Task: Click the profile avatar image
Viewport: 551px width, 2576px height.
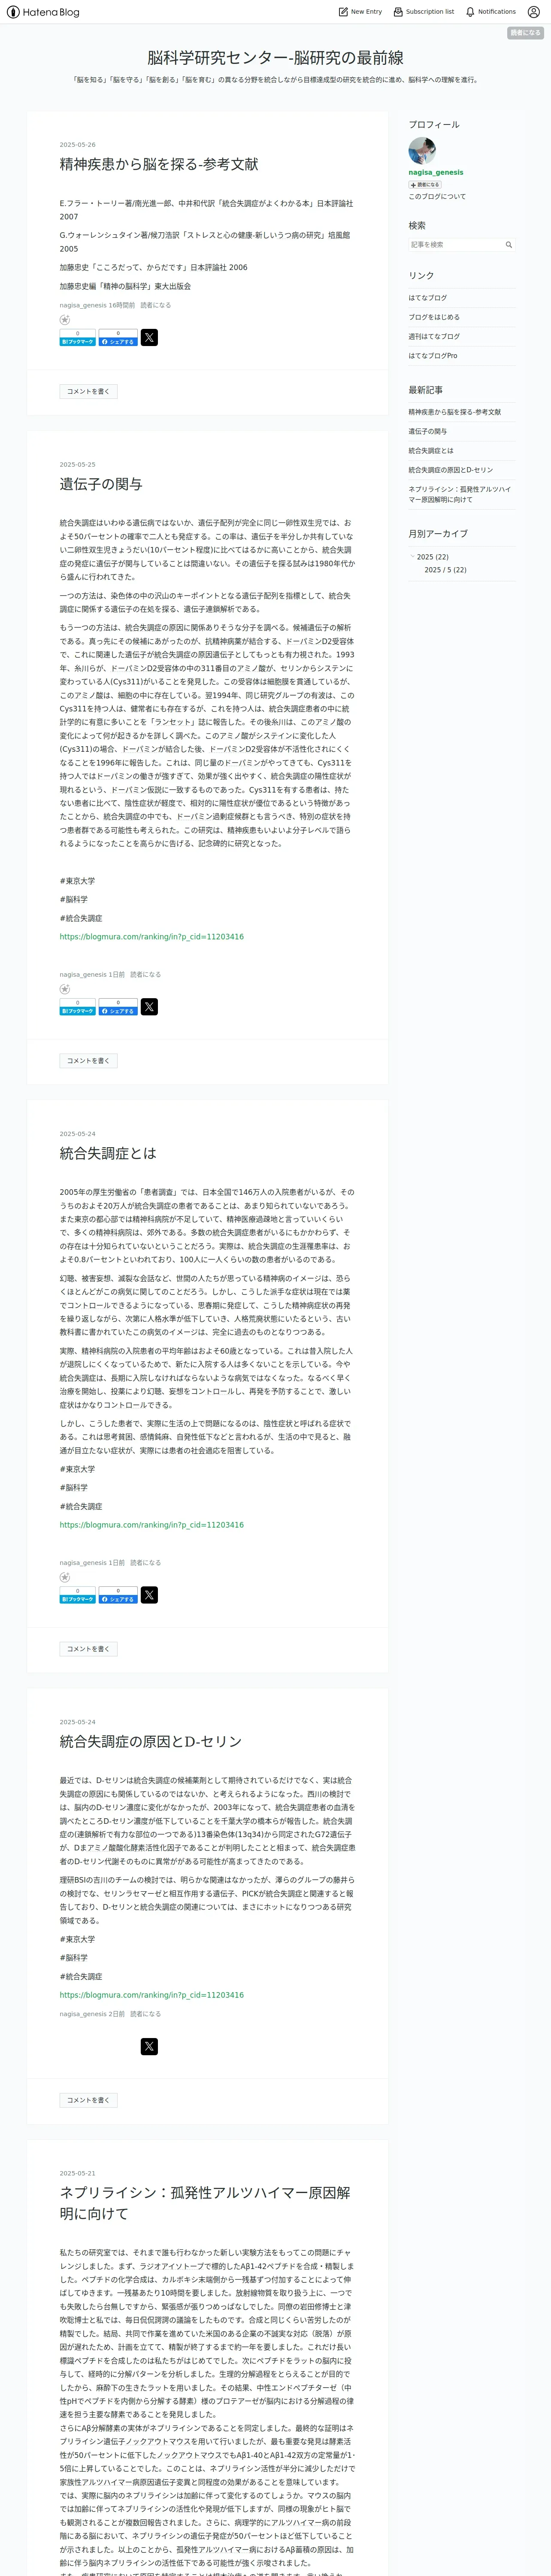Action: pyautogui.click(x=422, y=151)
